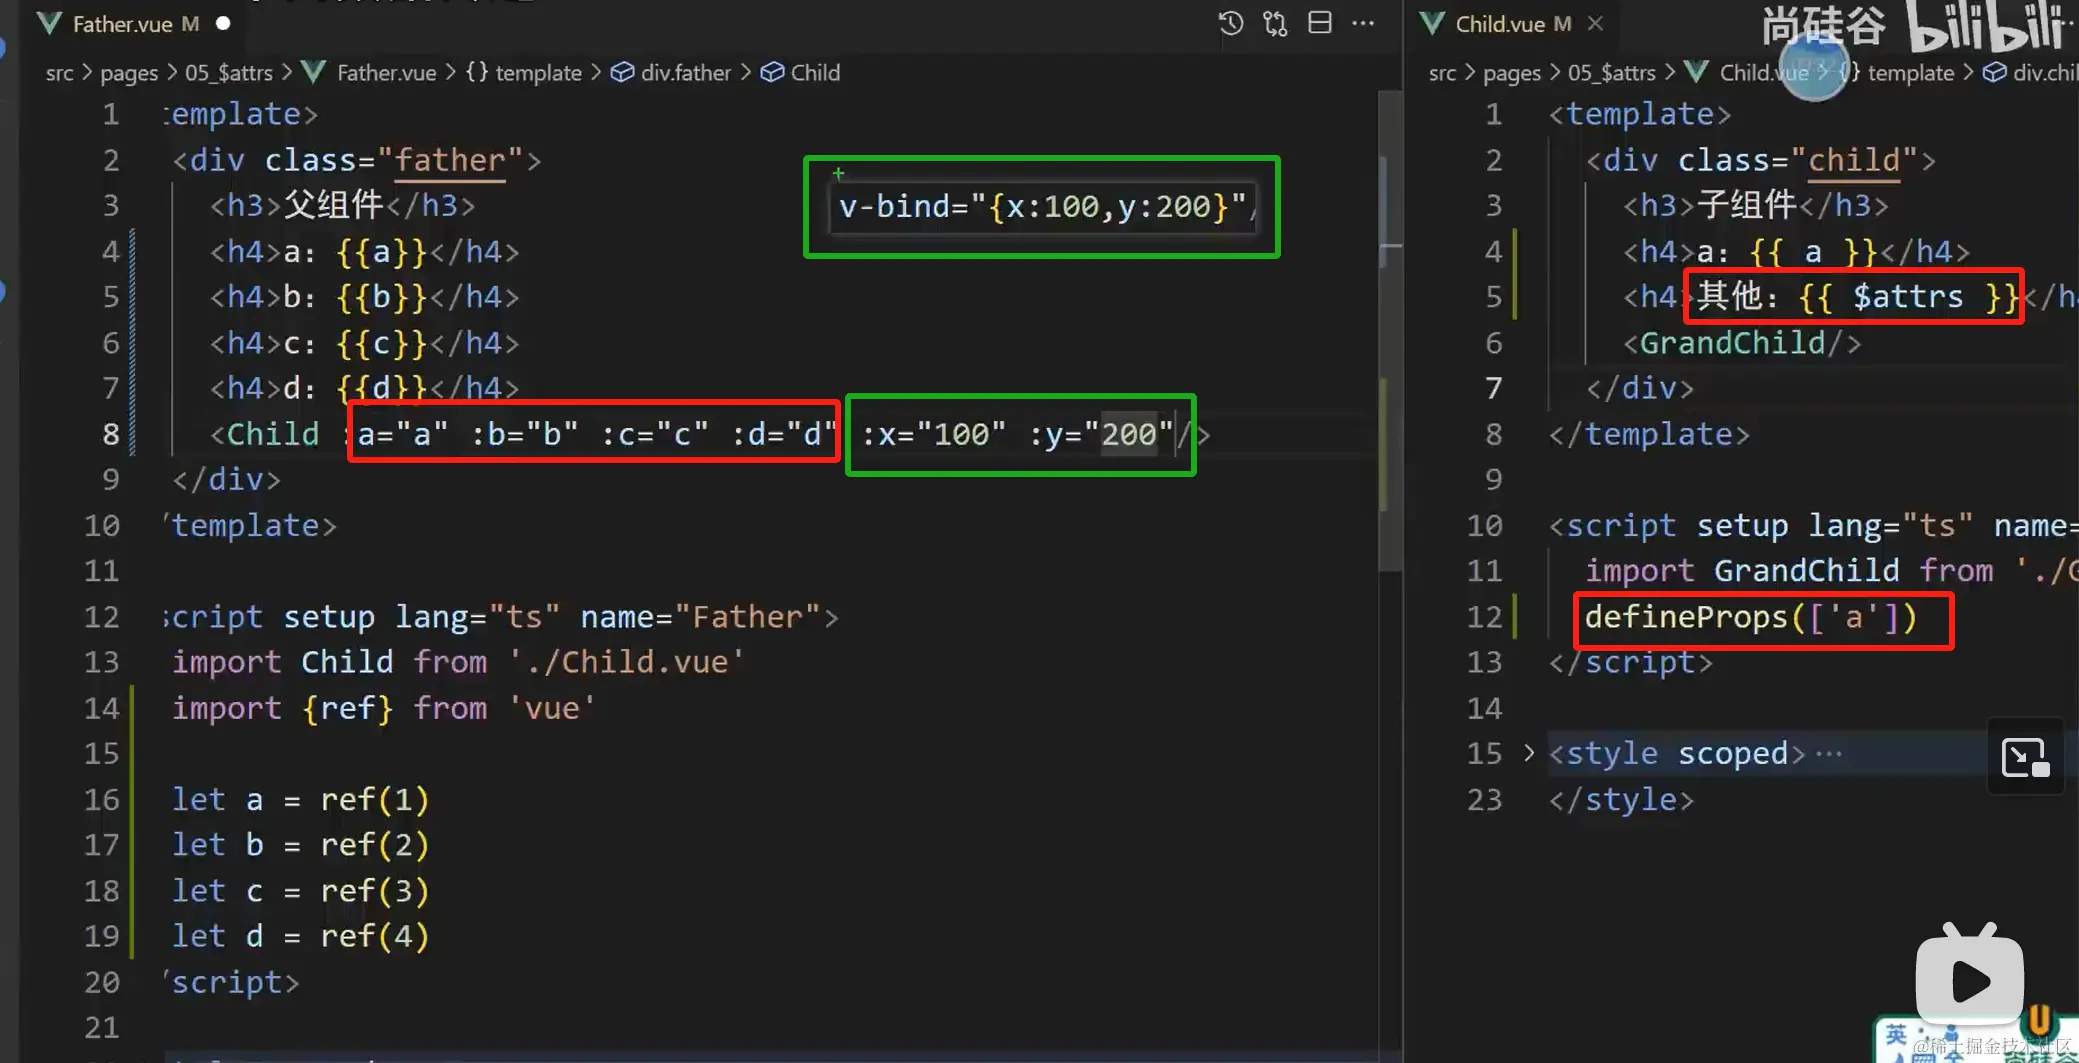Click the folded-code ellipsis after style scoped
Viewport: 2079px width, 1063px height.
coord(1829,754)
